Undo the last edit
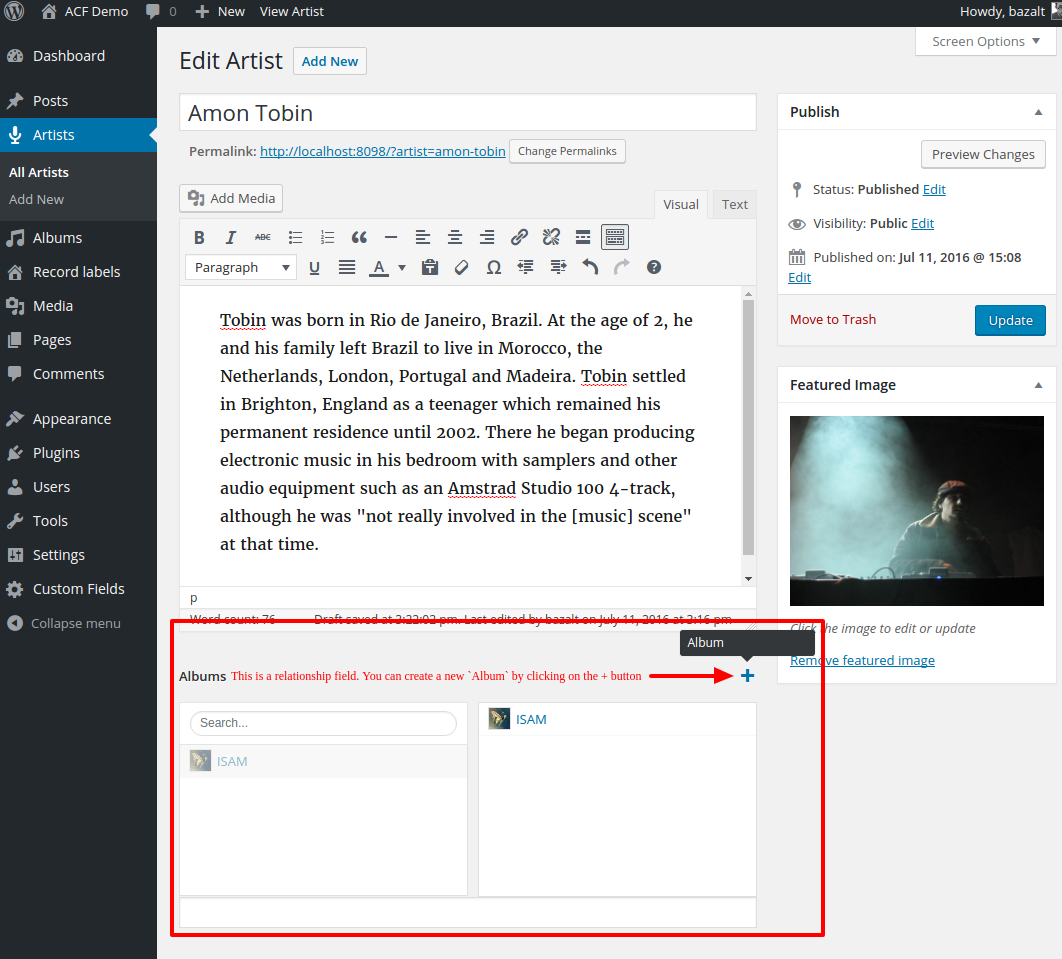The width and height of the screenshot is (1062, 959). (590, 268)
